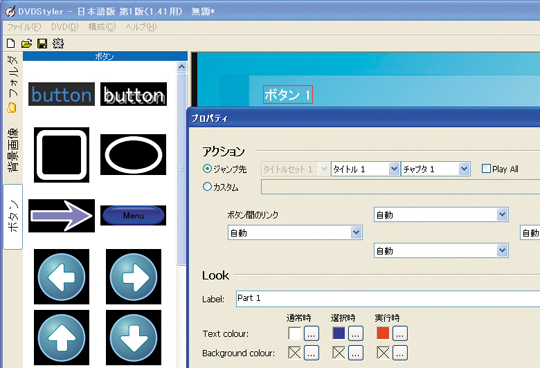Open the 実行時 background colour picker button

[400, 353]
